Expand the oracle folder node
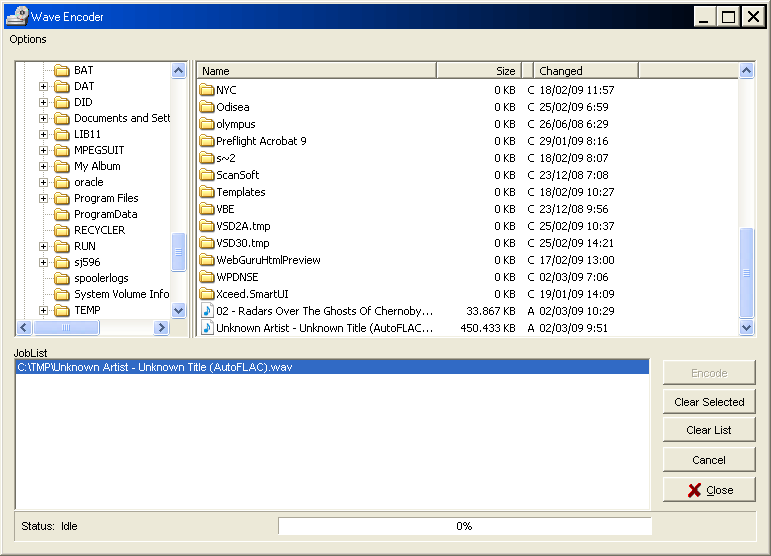 (44, 182)
